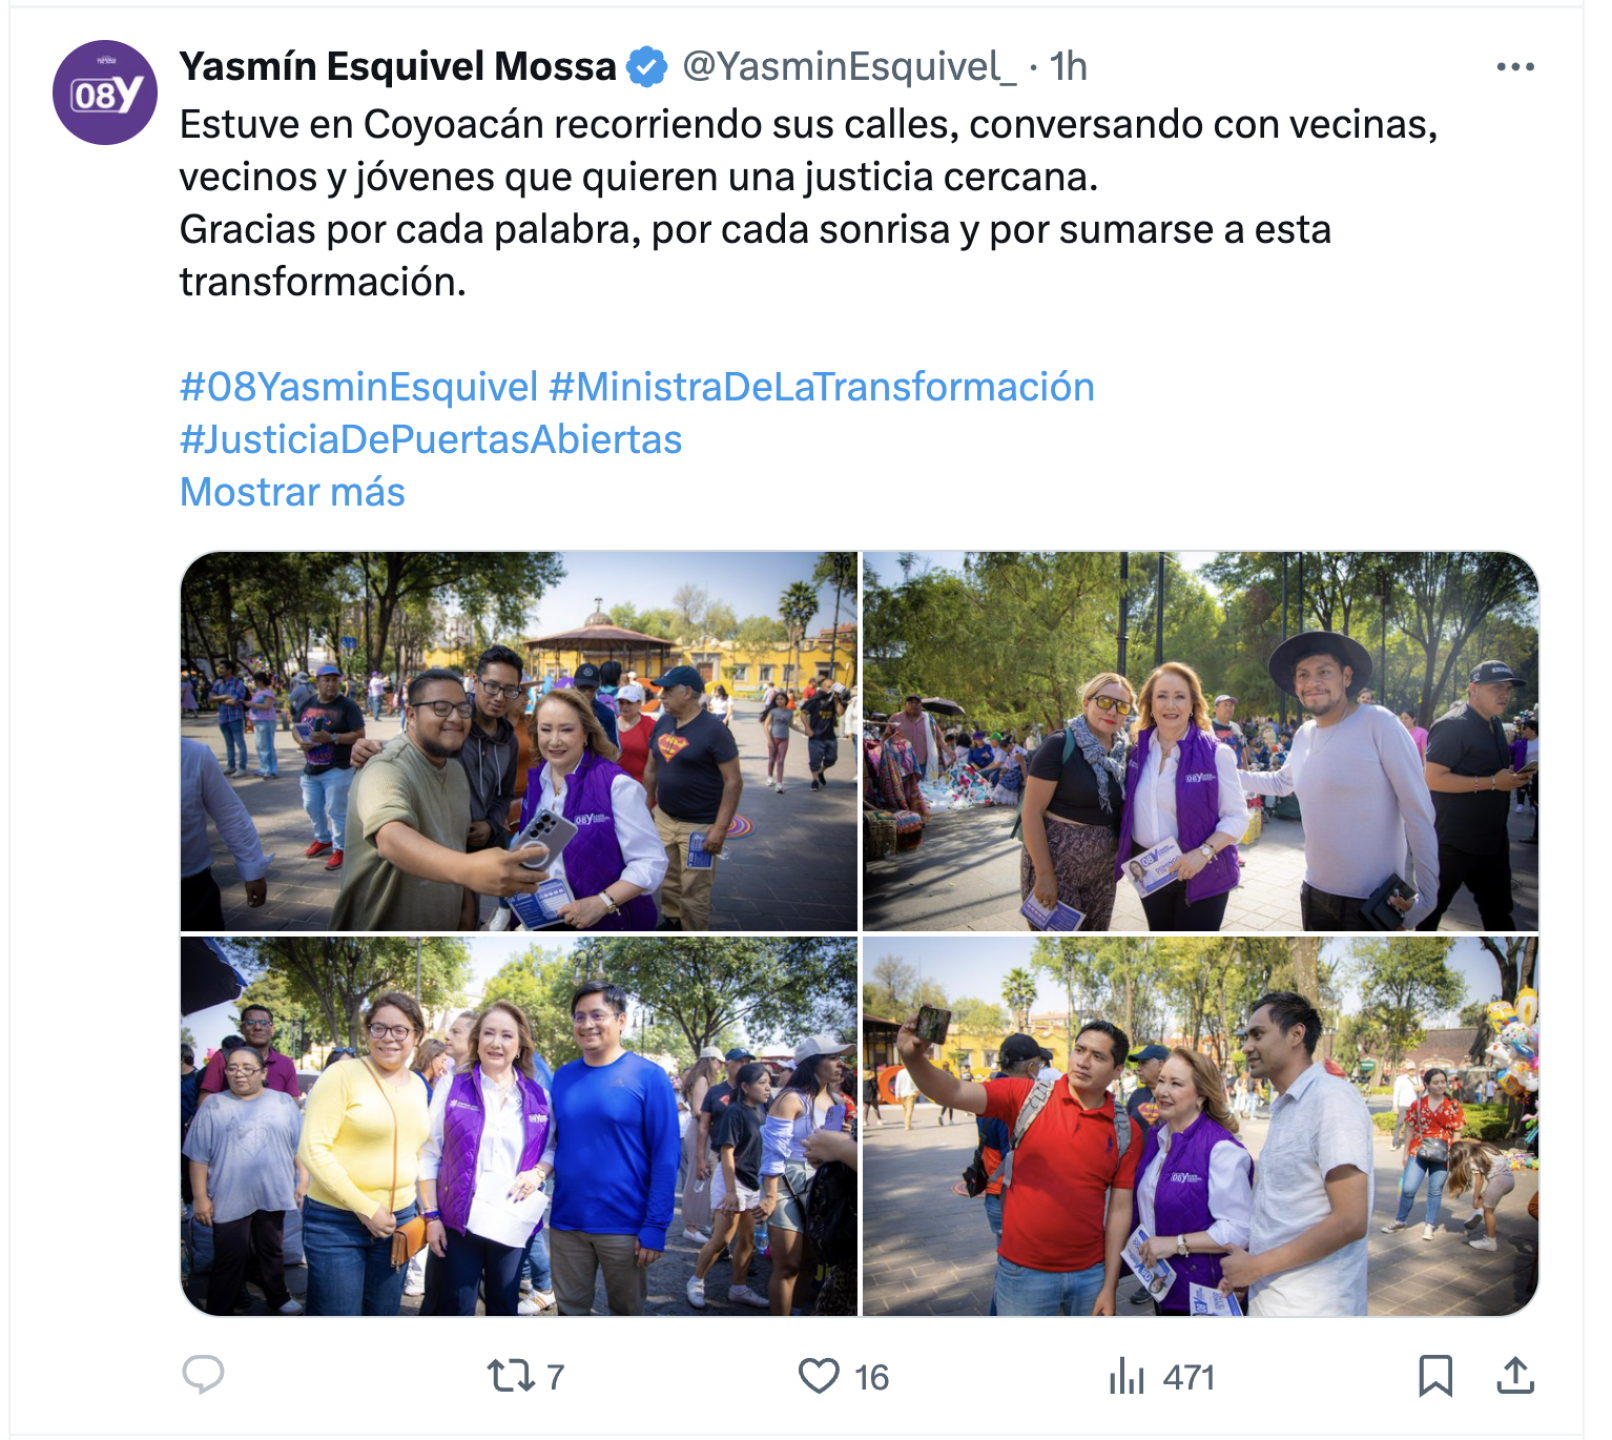Open Yasmín Esquivel Mossa display name
This screenshot has width=1612, height=1440.
coord(398,67)
